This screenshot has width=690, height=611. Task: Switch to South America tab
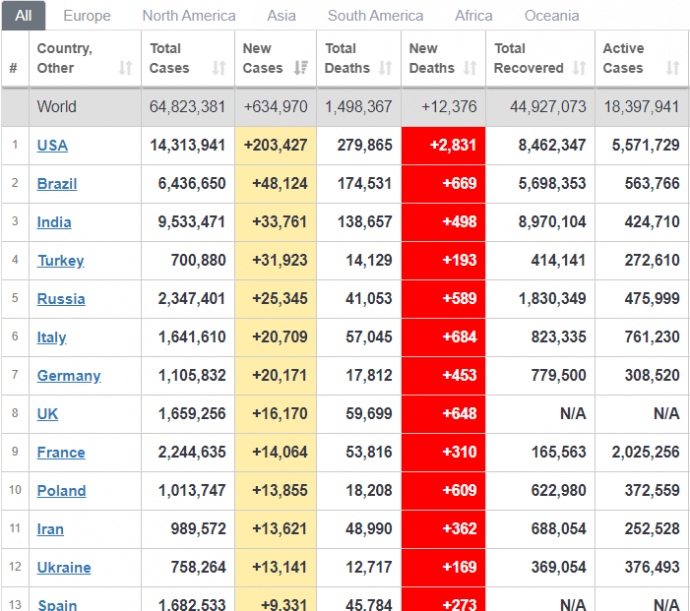[x=375, y=15]
